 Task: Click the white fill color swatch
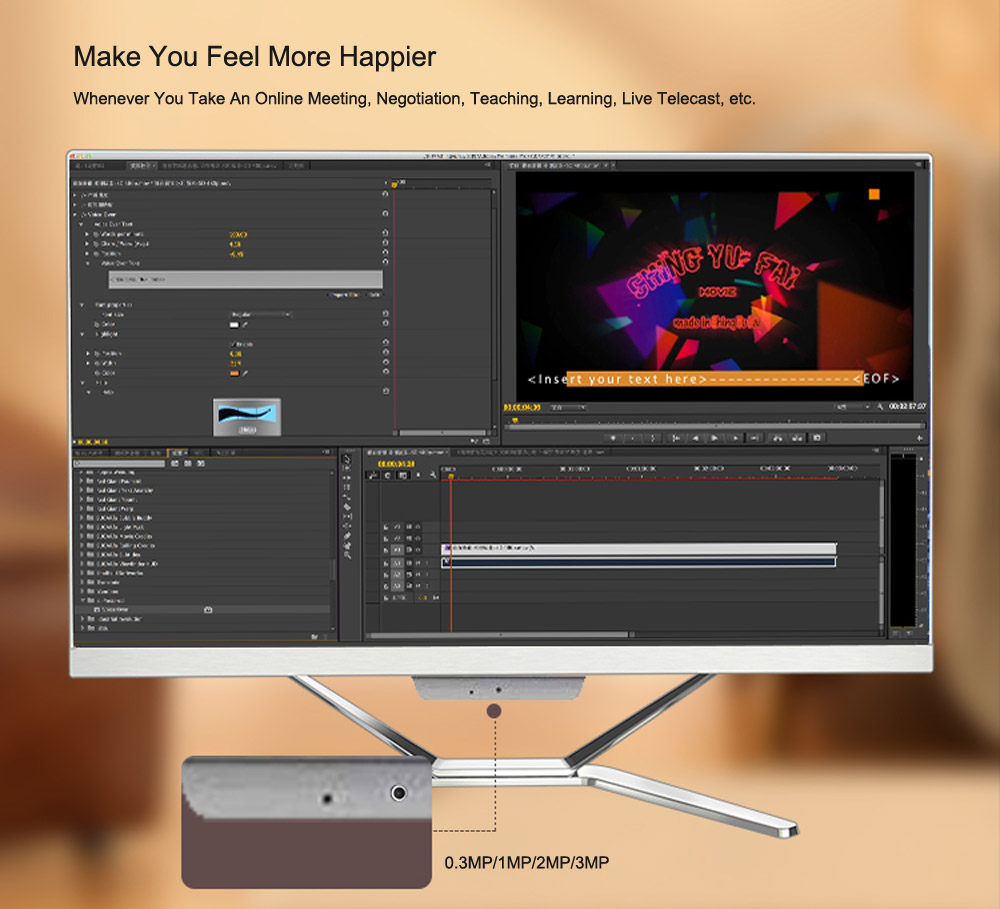point(234,325)
